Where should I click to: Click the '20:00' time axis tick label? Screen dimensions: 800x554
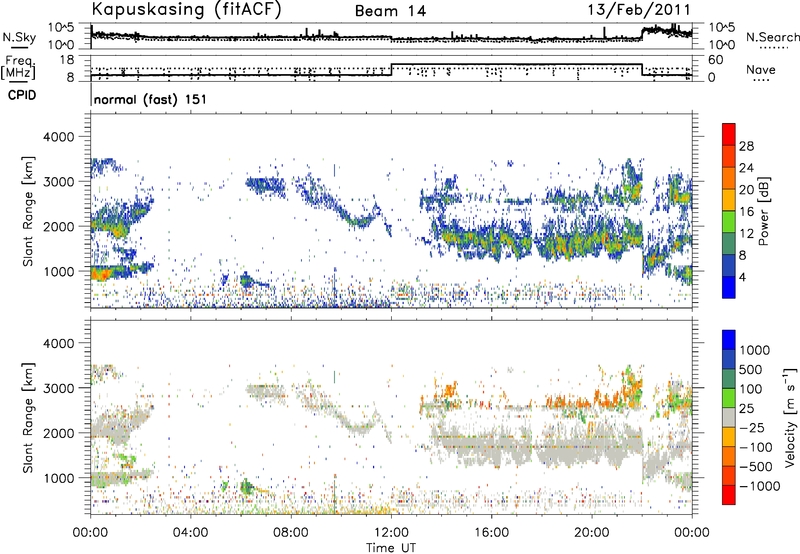(x=591, y=533)
